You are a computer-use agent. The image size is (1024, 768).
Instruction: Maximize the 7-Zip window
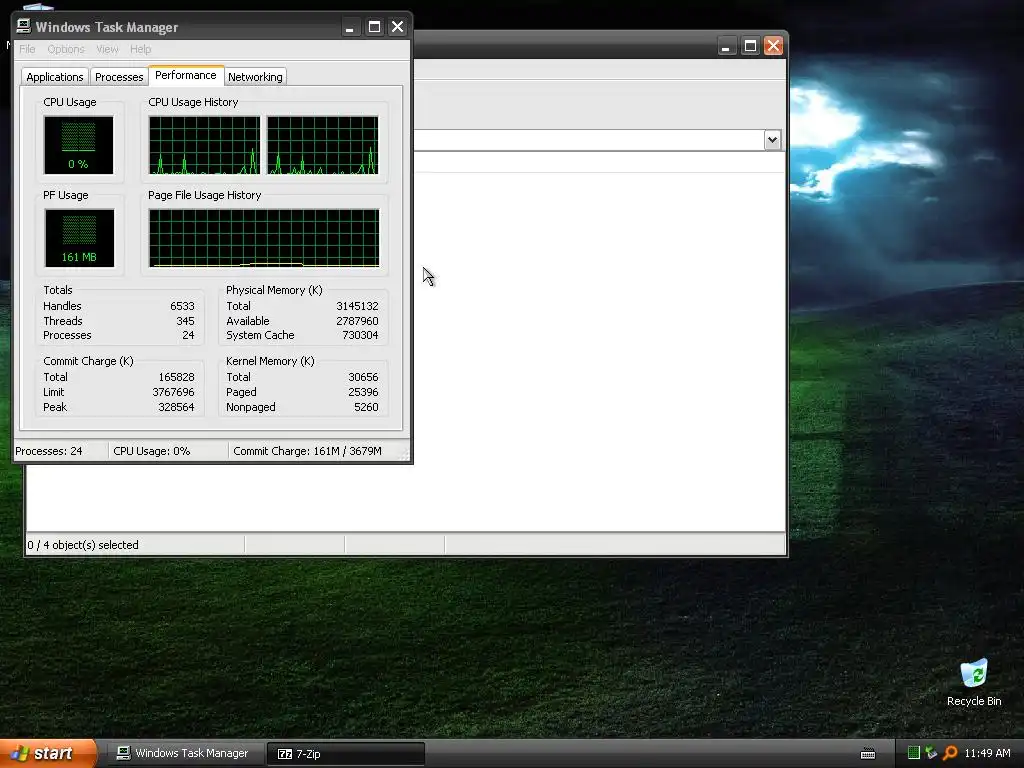(750, 46)
